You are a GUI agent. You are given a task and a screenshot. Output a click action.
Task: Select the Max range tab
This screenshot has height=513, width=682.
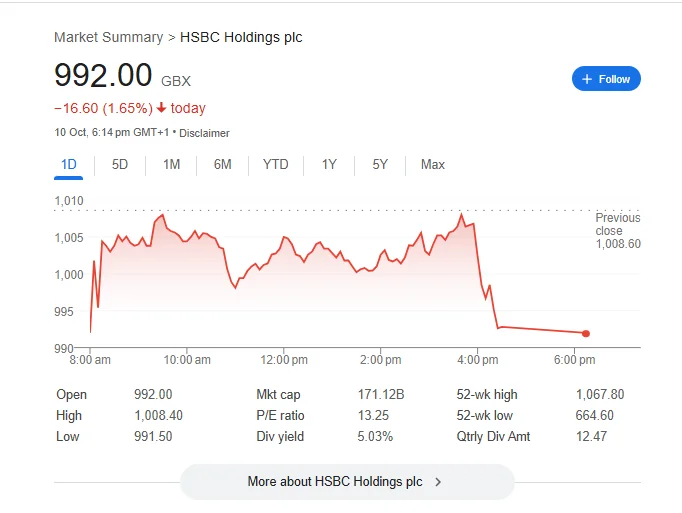433,165
